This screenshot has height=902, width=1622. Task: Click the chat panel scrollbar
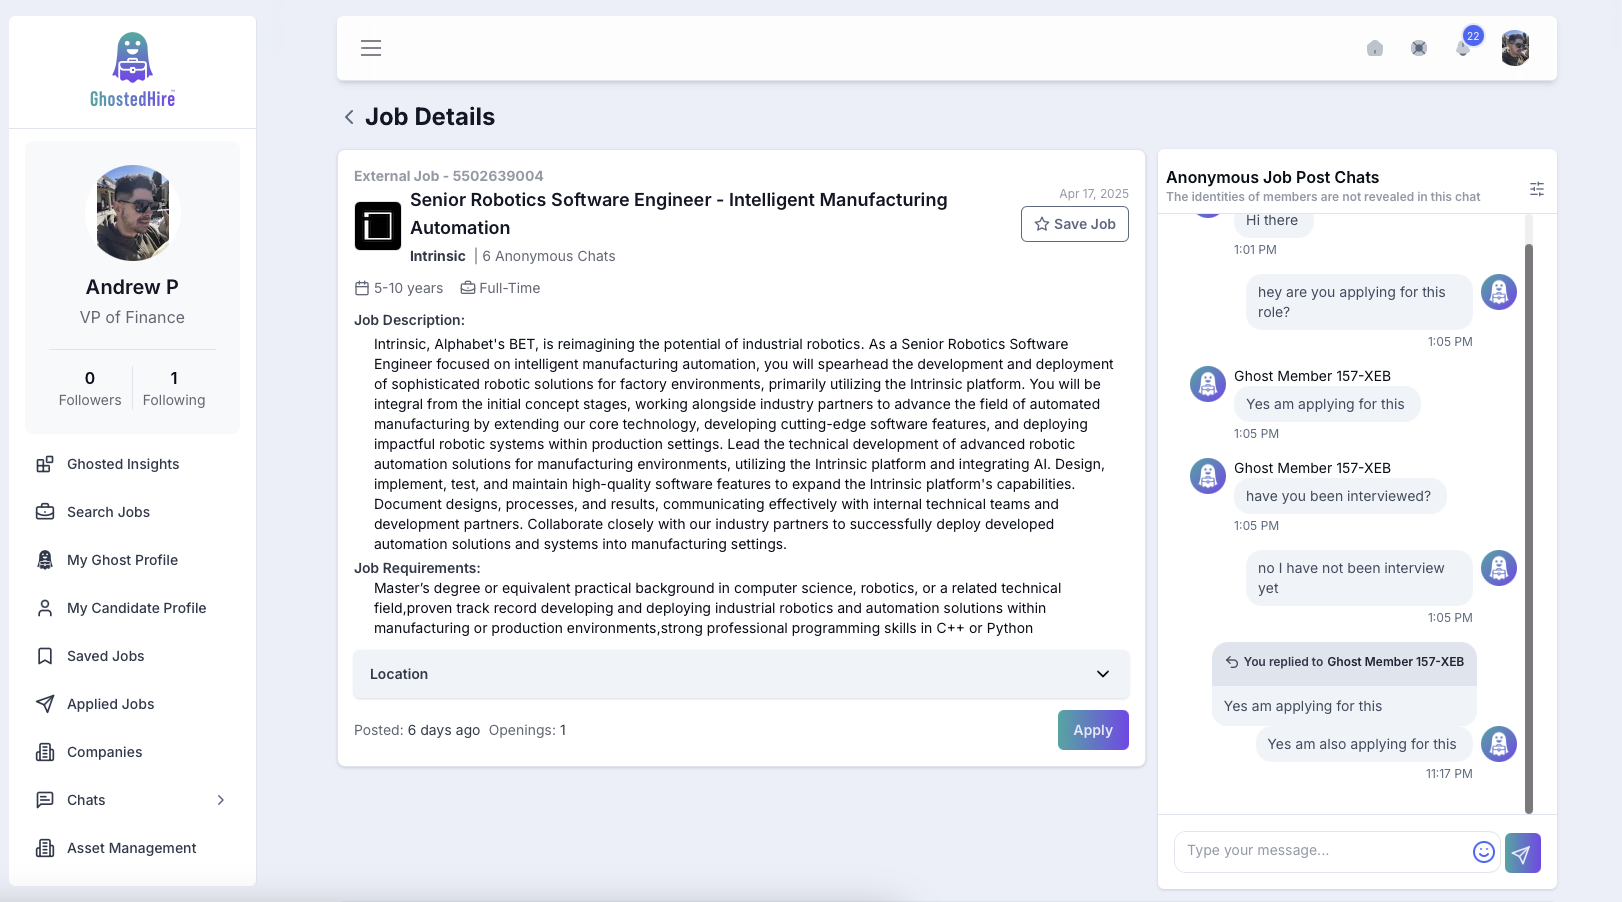[x=1528, y=528]
